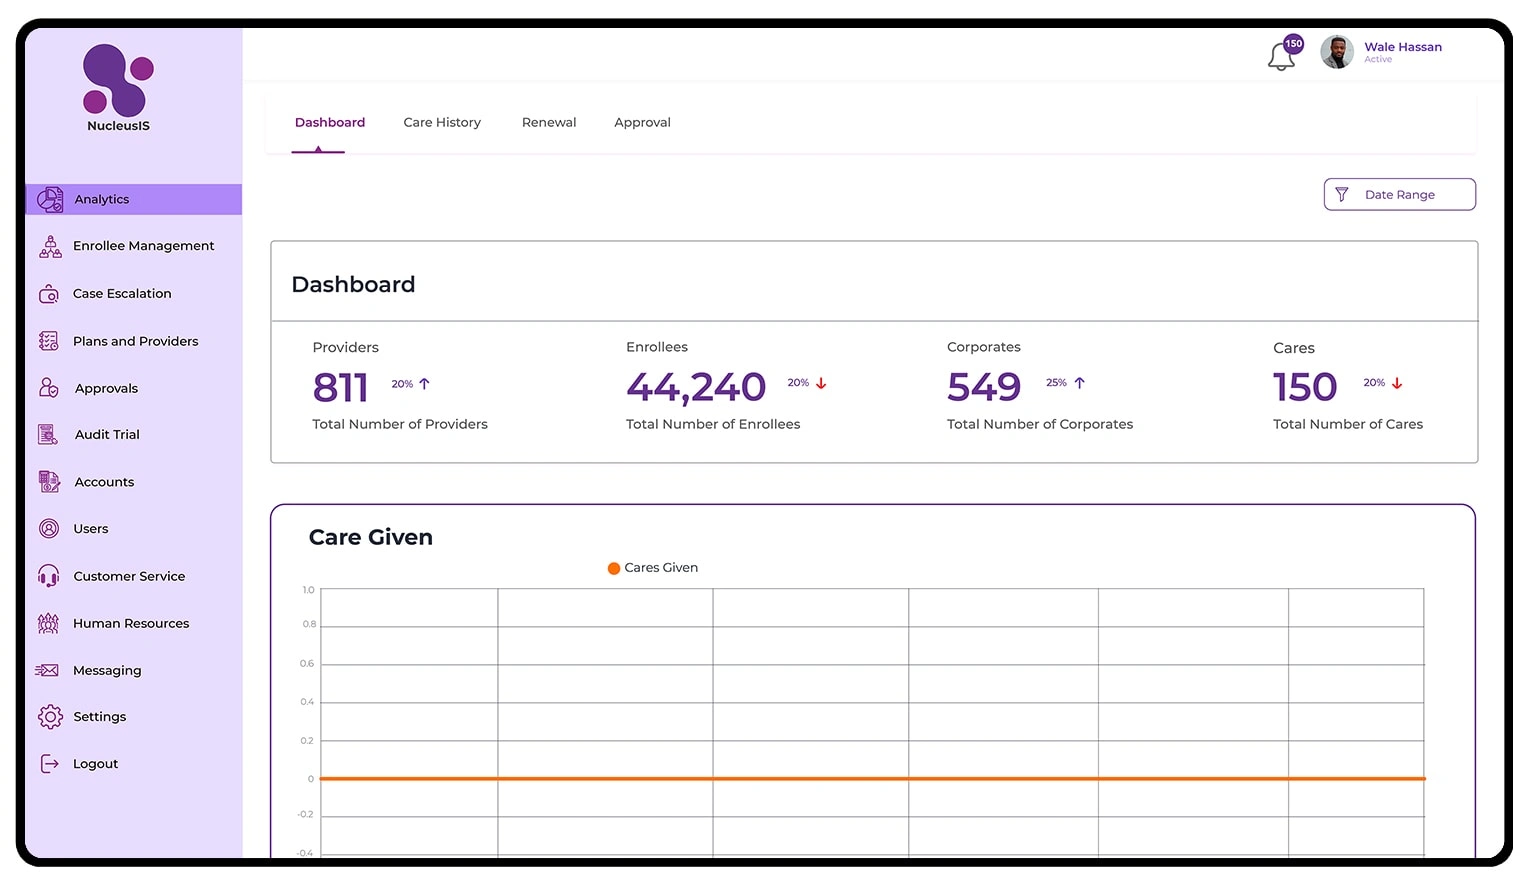Image resolution: width=1525 pixels, height=881 pixels.
Task: Click the Corporates 25% change value
Action: (x=1056, y=383)
